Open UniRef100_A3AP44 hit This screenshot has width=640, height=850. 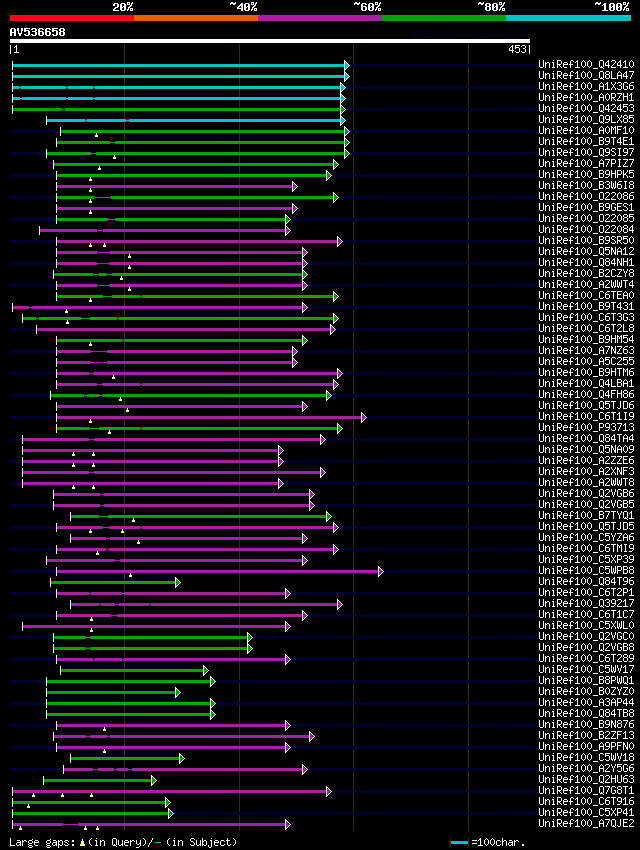(x=586, y=702)
